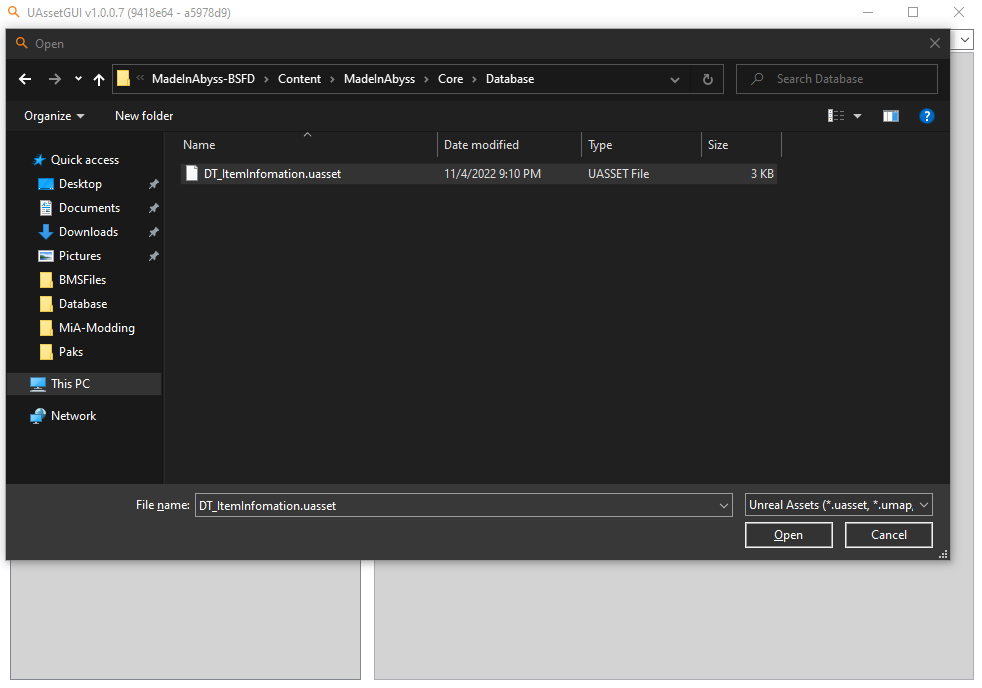Image resolution: width=982 pixels, height=688 pixels.
Task: Select the This PC sidebar entry
Action: point(70,383)
